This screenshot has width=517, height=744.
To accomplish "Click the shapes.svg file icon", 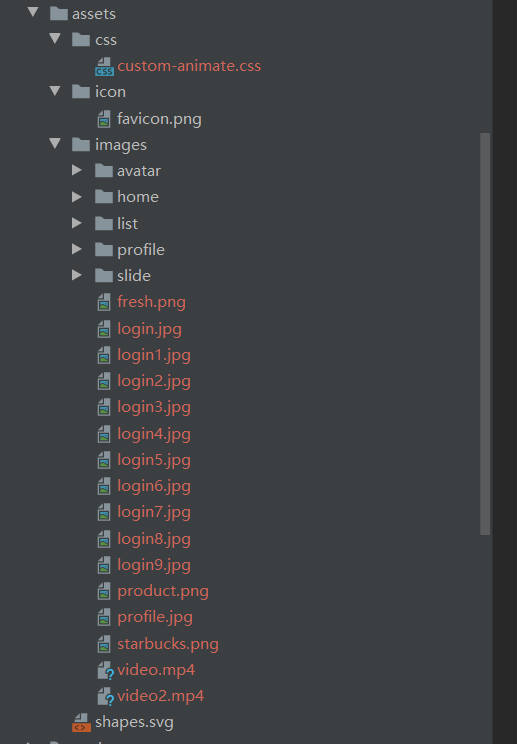I will tap(81, 722).
